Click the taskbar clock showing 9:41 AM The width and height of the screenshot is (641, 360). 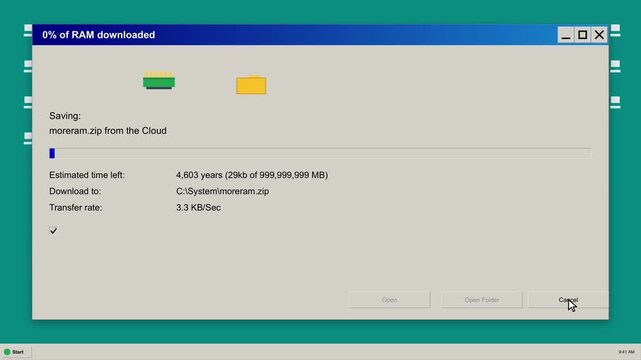626,352
